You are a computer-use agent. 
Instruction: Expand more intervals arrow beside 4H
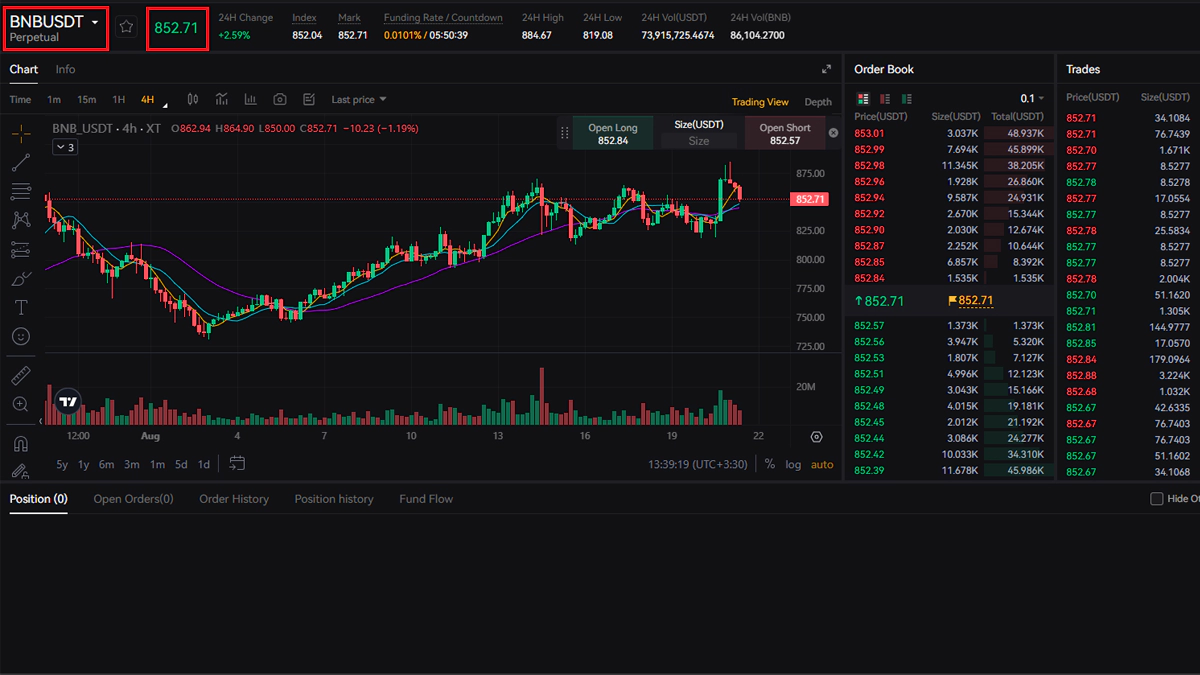pyautogui.click(x=165, y=103)
